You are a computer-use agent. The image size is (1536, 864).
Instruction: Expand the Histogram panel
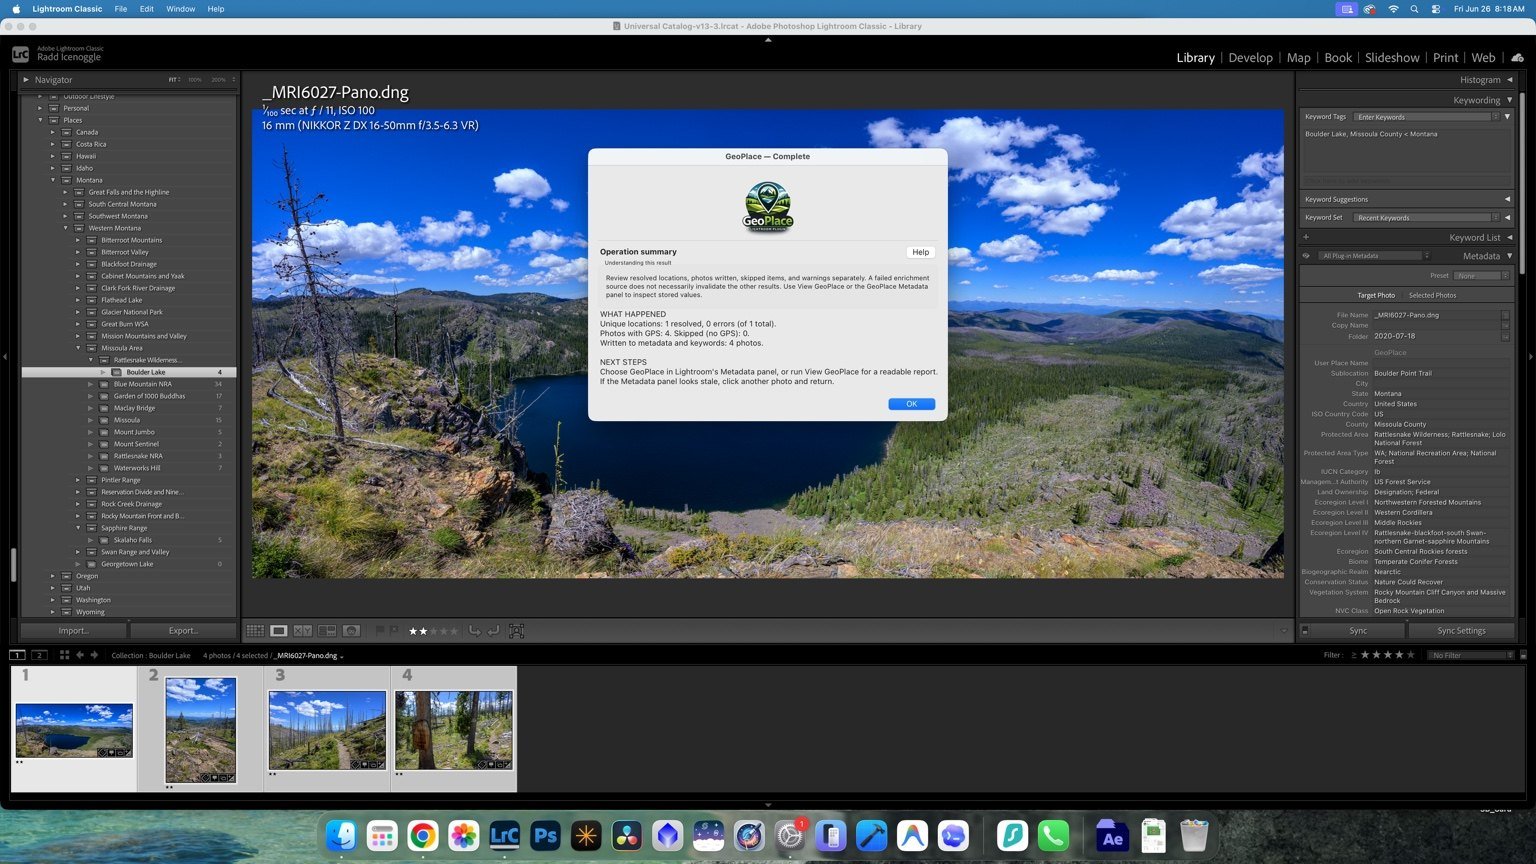[x=1509, y=80]
